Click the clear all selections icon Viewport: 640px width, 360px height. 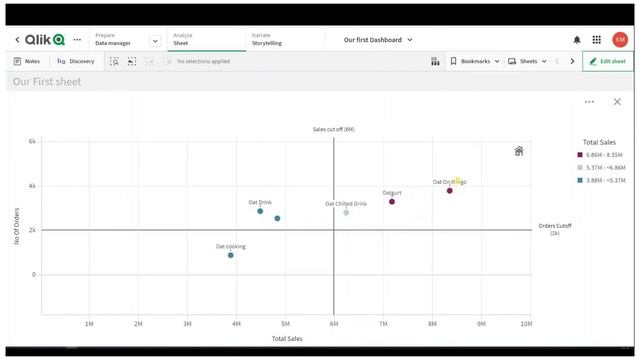(x=167, y=61)
